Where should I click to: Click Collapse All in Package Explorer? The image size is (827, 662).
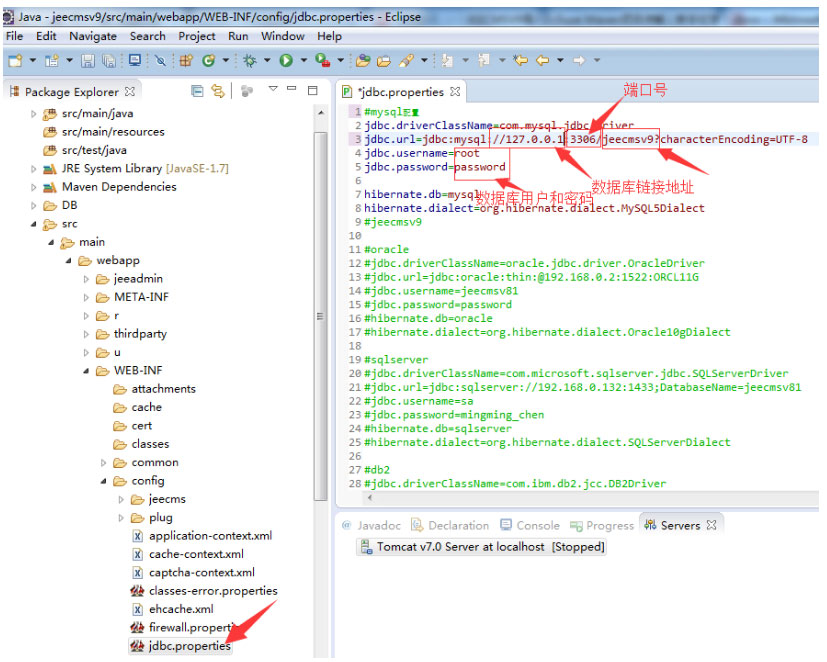pos(196,91)
